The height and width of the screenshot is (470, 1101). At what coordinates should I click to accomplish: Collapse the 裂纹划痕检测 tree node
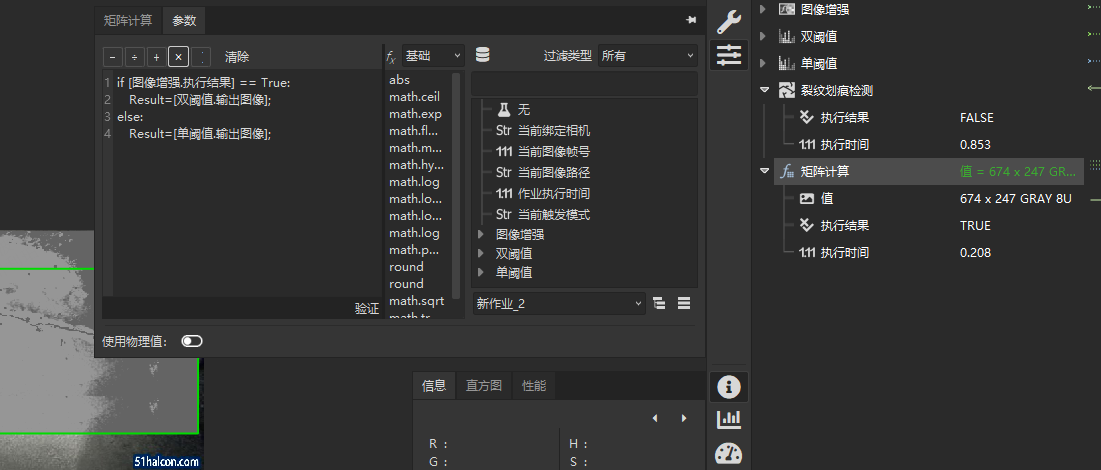764,90
